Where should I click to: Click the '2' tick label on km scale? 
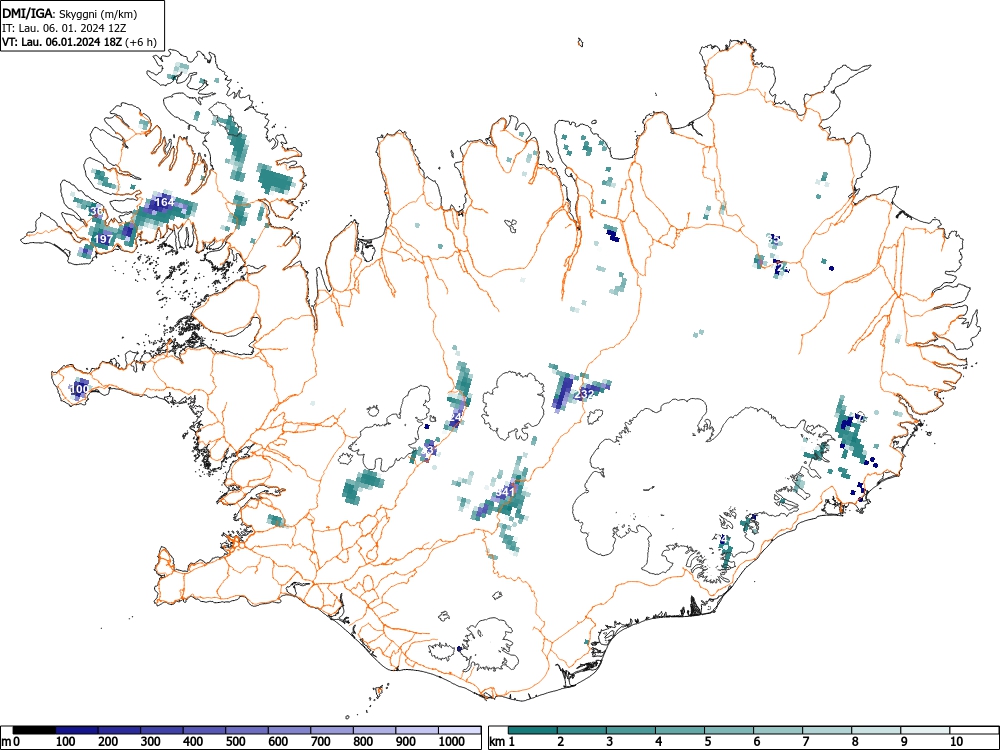tap(561, 742)
